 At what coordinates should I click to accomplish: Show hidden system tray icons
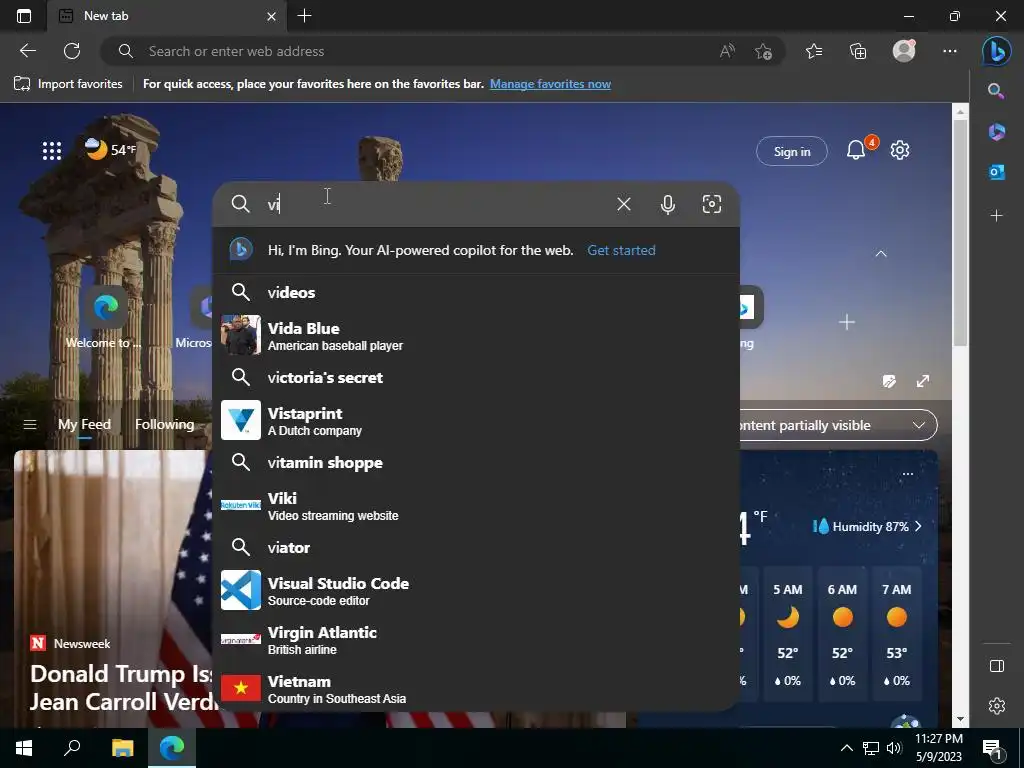pos(846,748)
